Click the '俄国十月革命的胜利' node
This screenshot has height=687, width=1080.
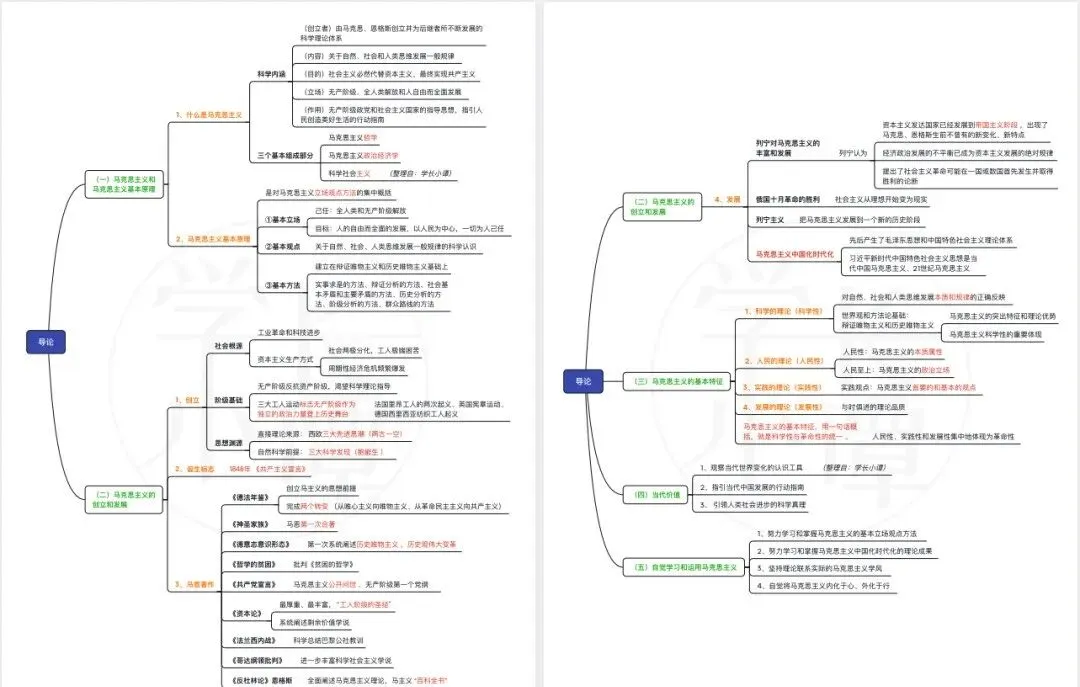point(787,199)
